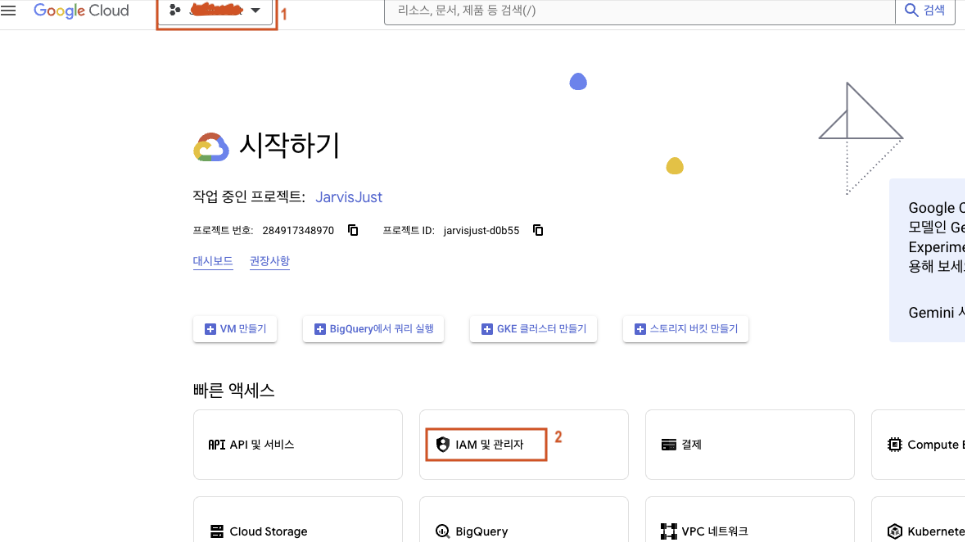Click the Gemini promo panel
The height and width of the screenshot is (542, 965).
pyautogui.click(x=927, y=260)
